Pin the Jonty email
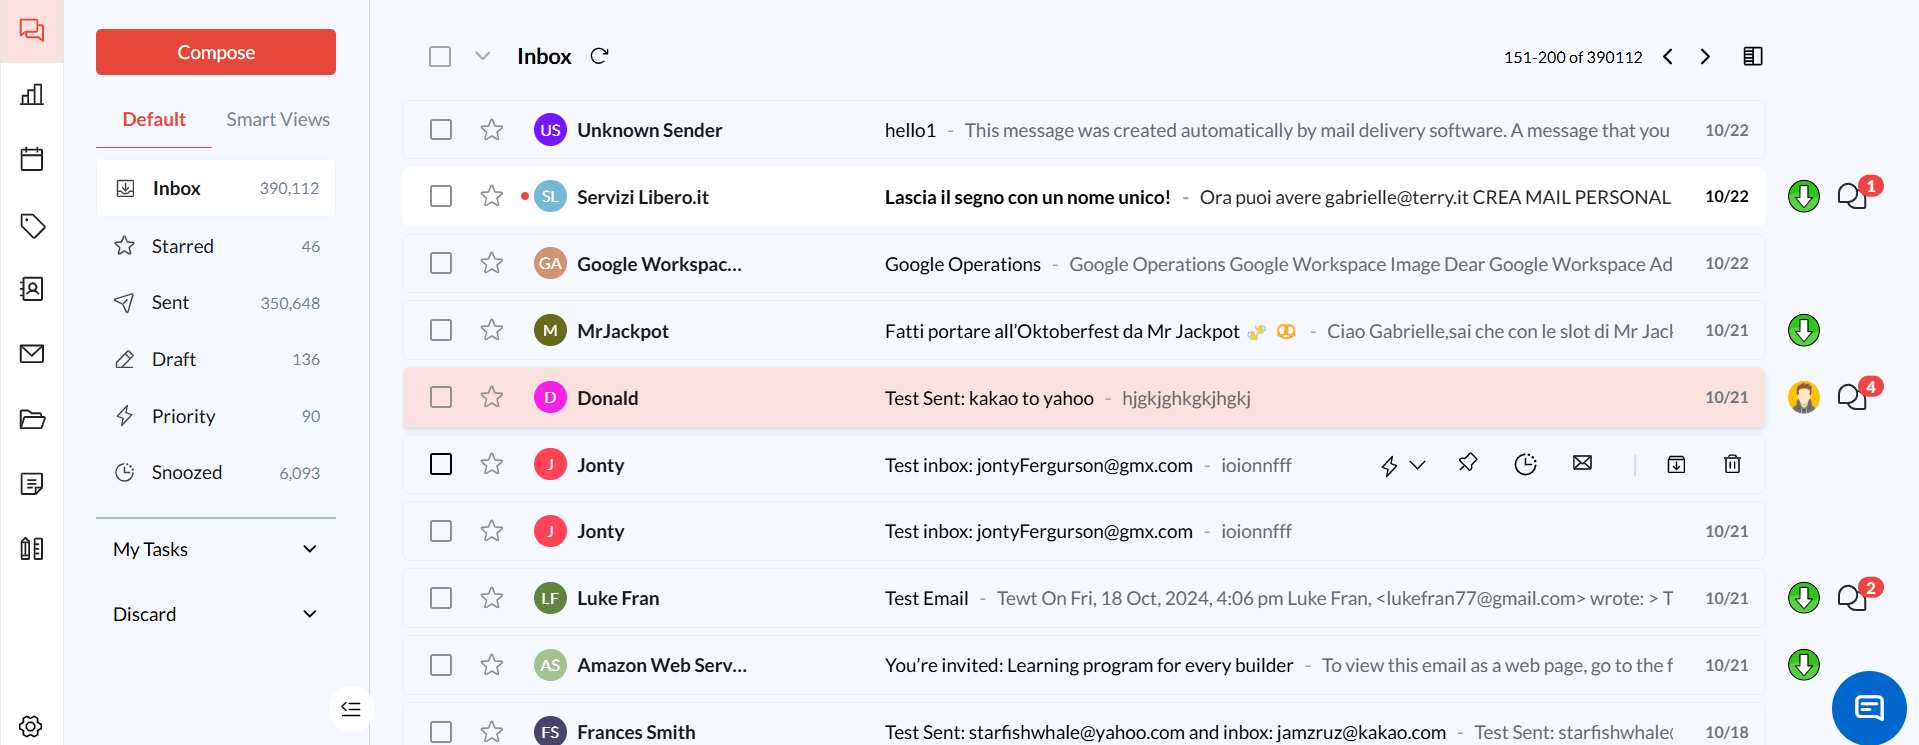The image size is (1919, 745). click(x=1467, y=463)
